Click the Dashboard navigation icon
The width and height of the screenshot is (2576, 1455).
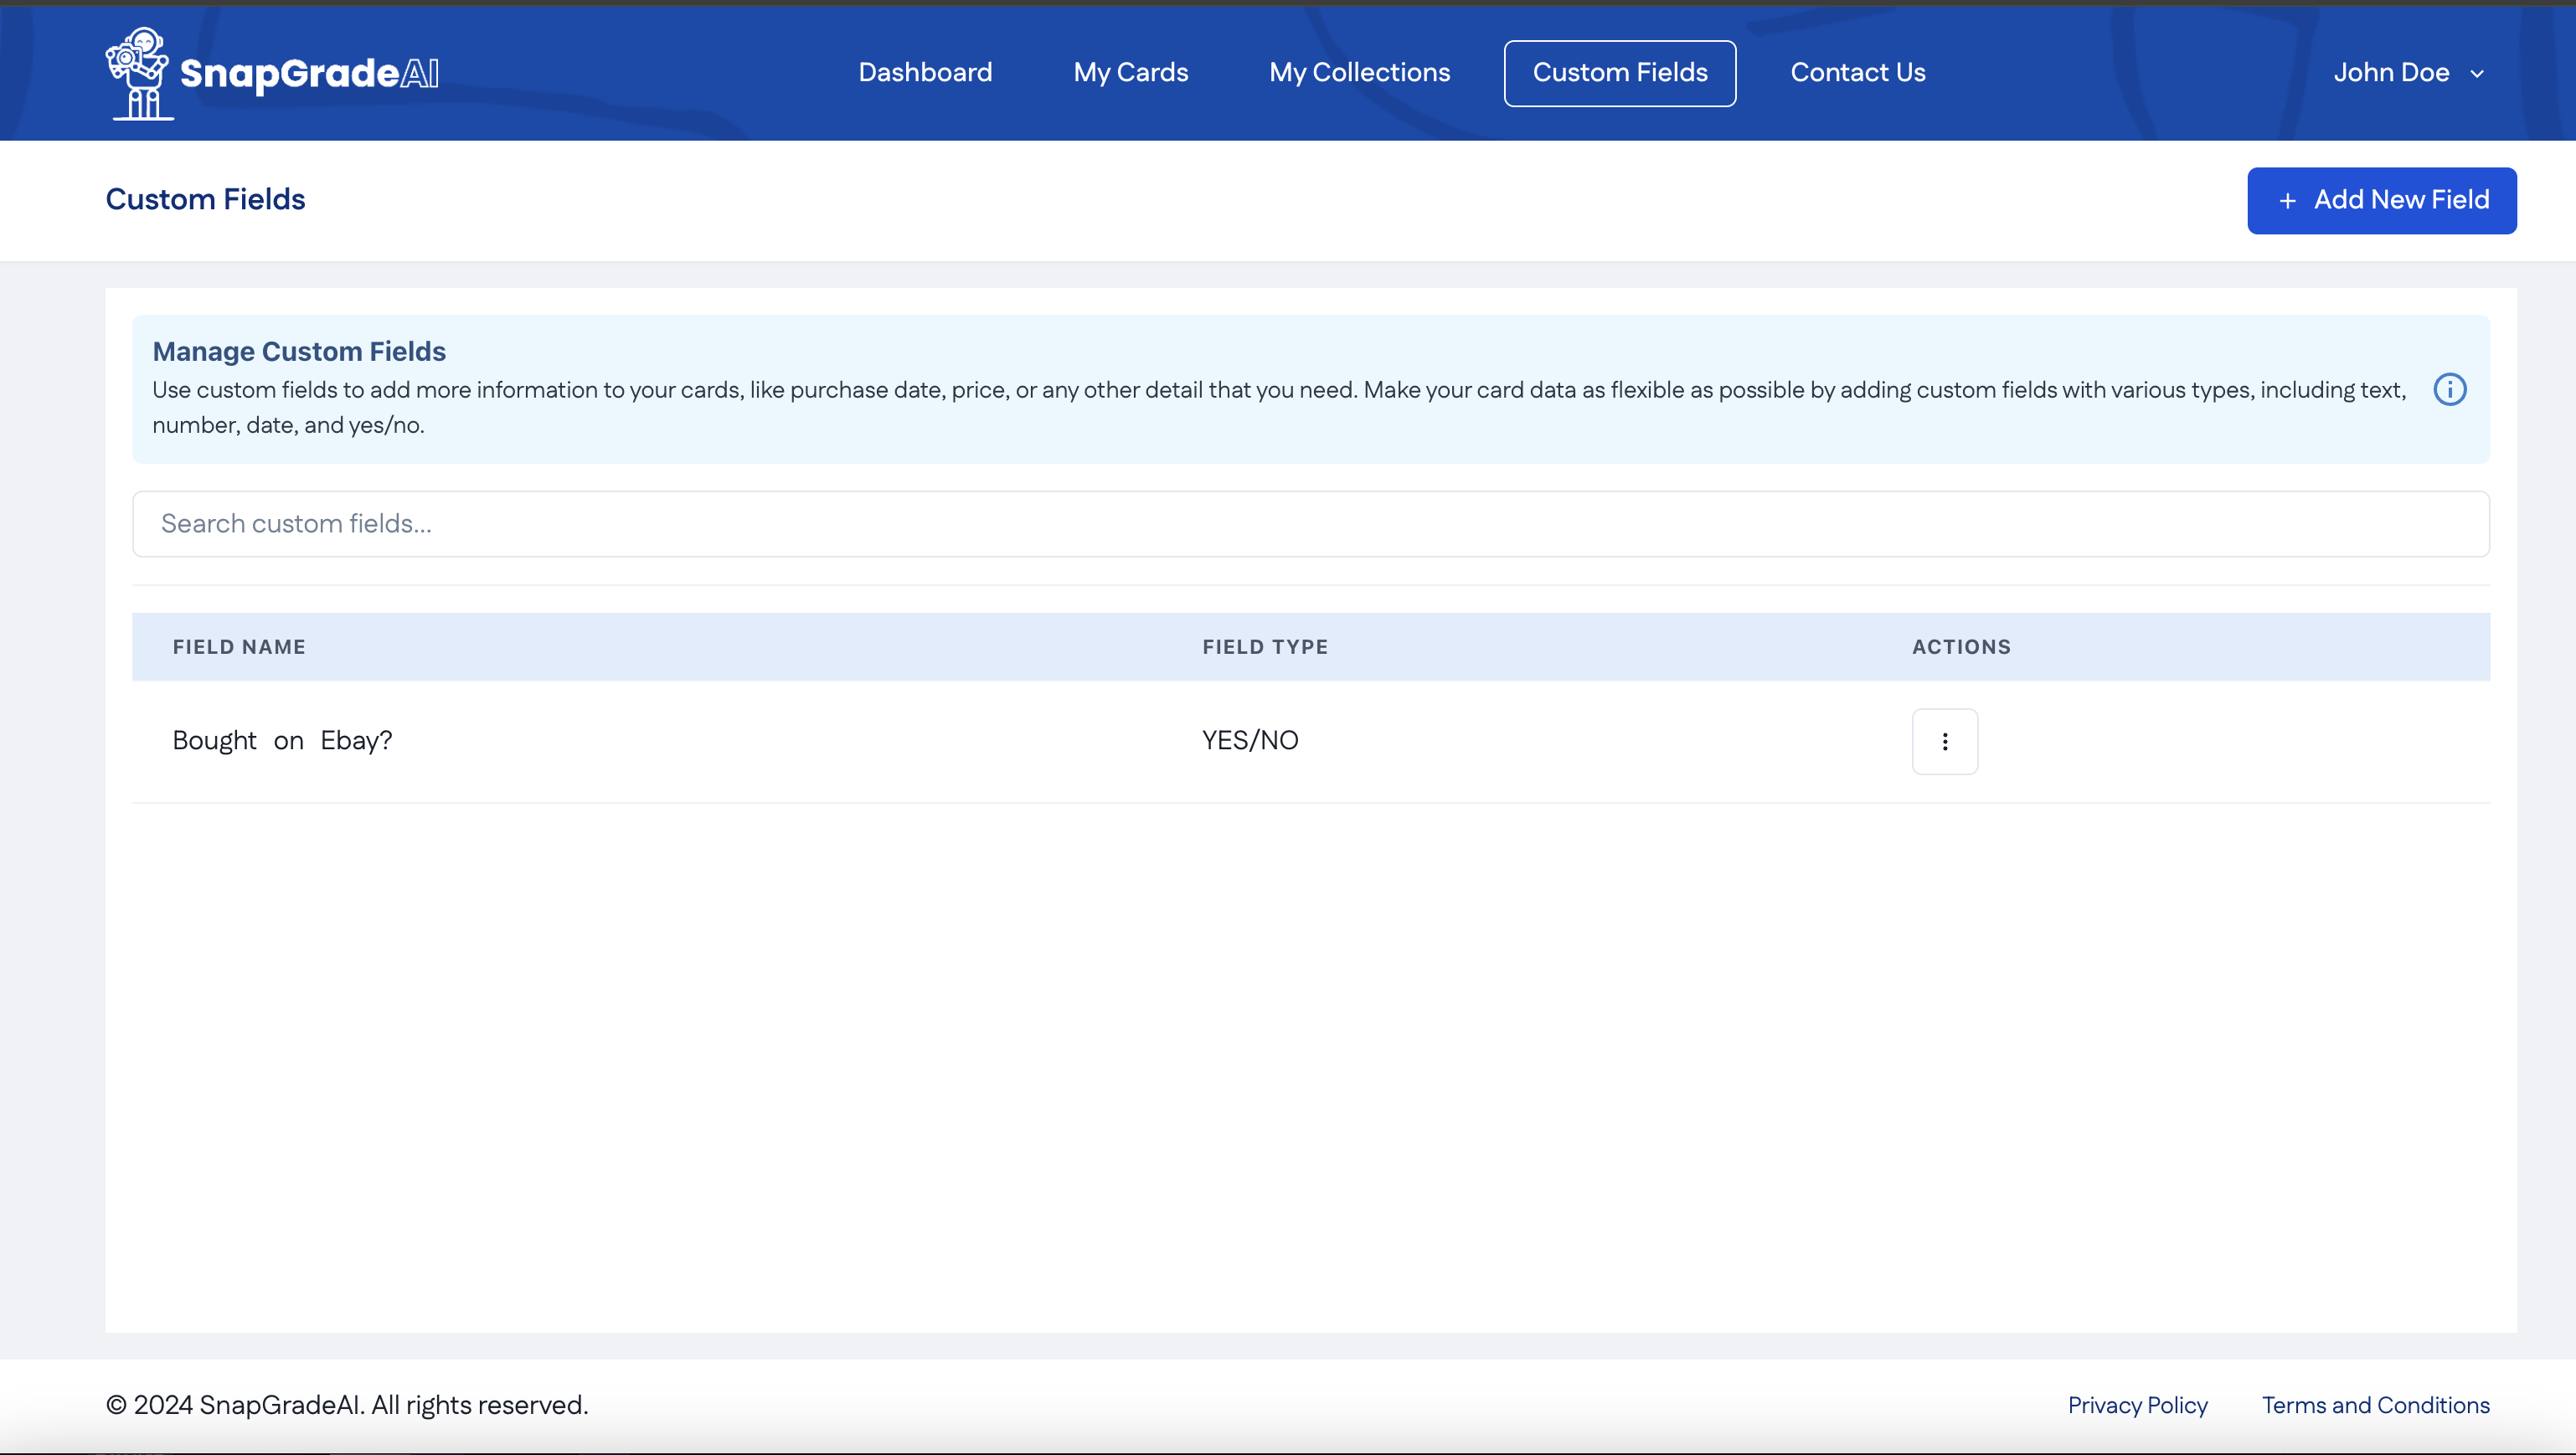tap(925, 73)
